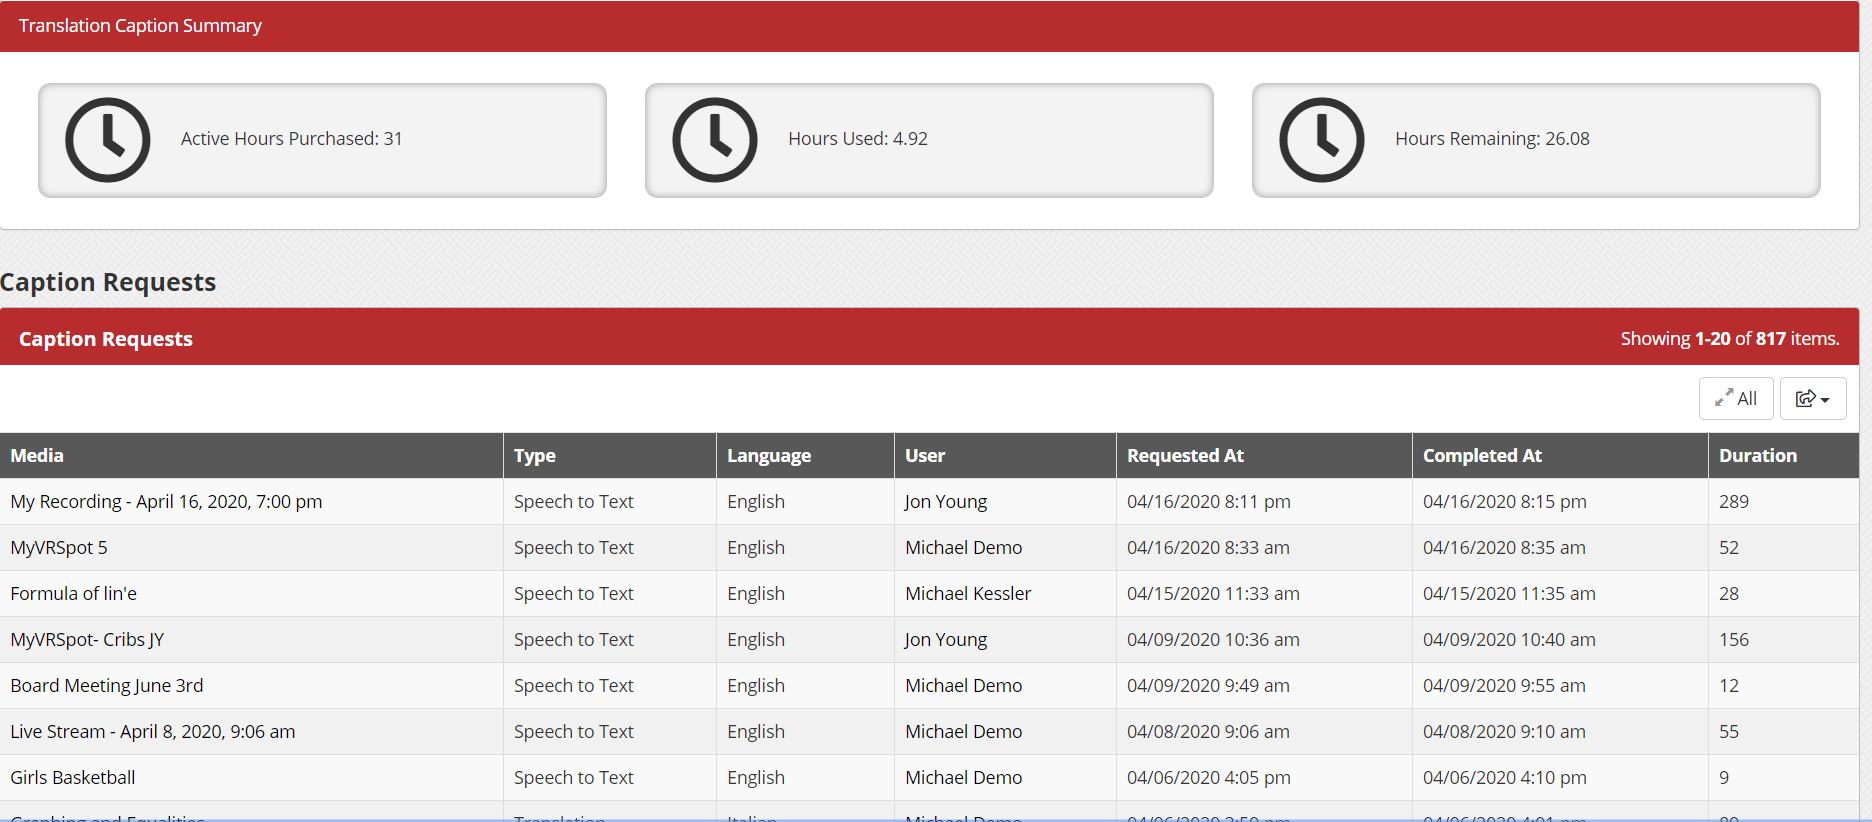Click the Hours Remaining: 26.08 card
The width and height of the screenshot is (1872, 822).
click(1536, 140)
